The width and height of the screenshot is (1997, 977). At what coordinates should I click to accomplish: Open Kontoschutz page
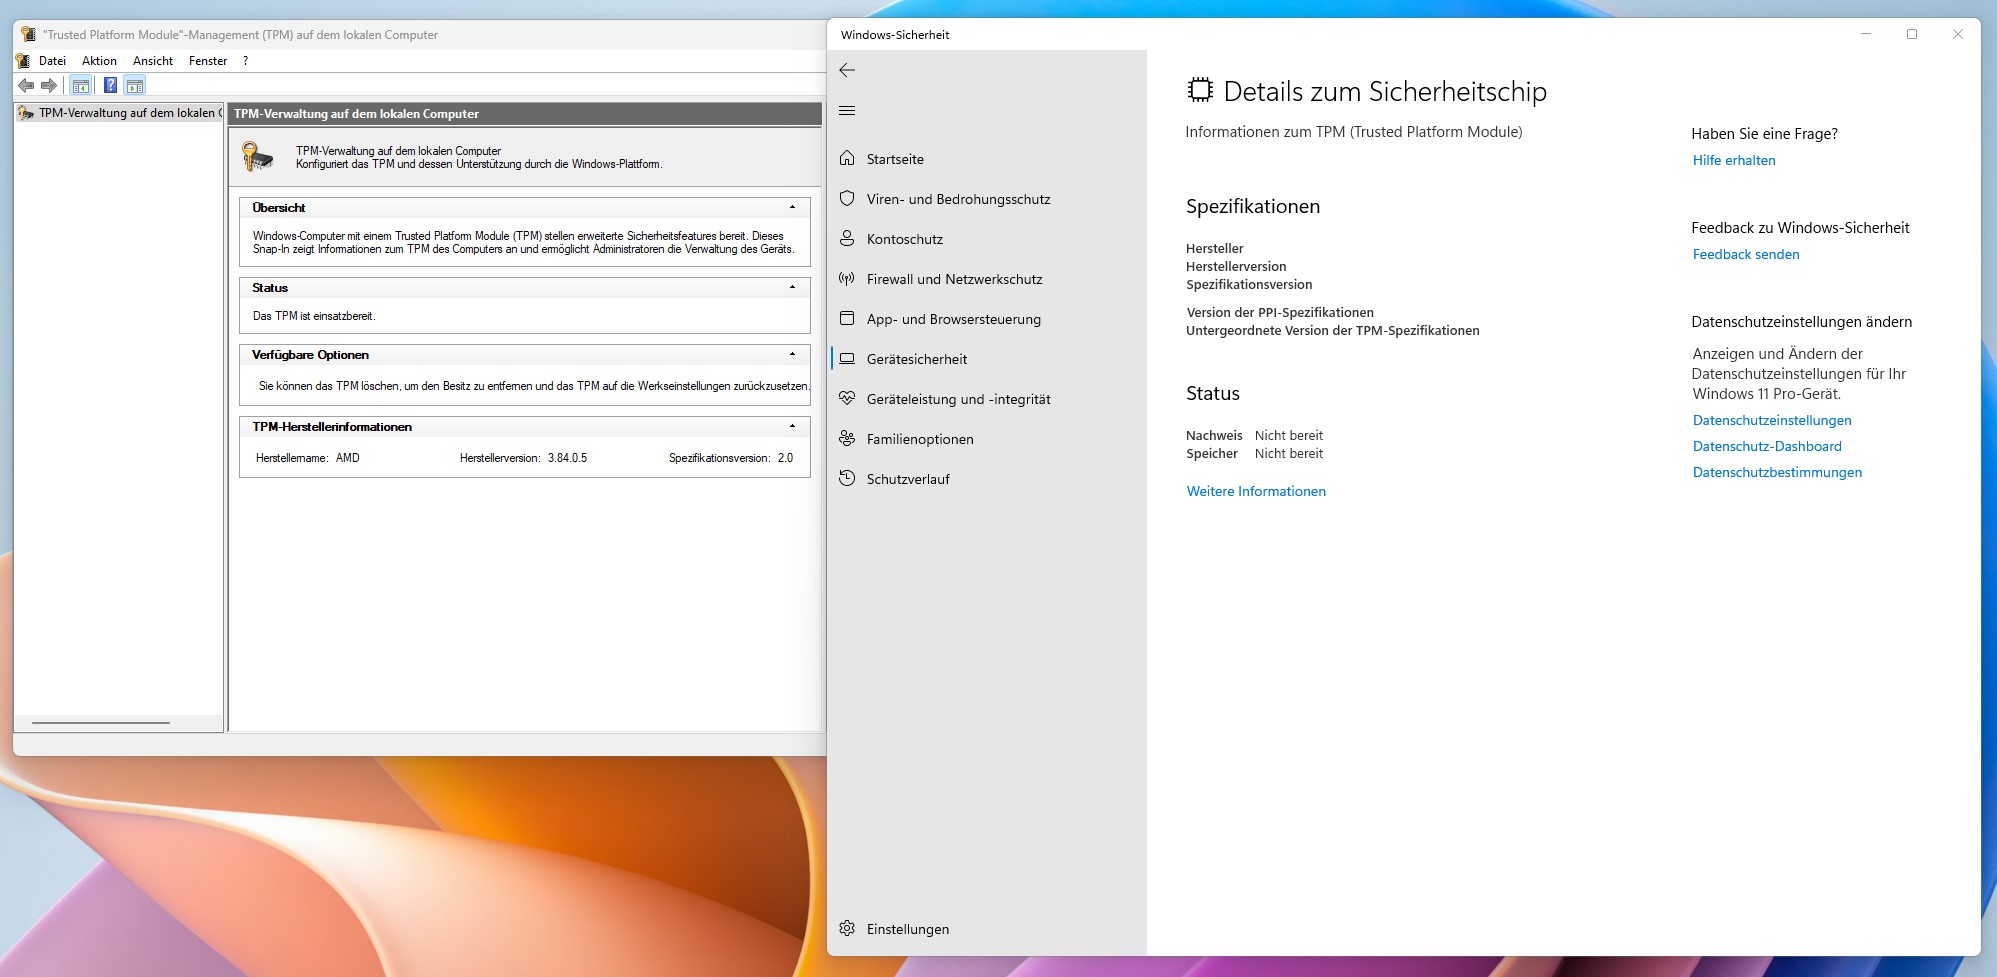click(x=987, y=239)
